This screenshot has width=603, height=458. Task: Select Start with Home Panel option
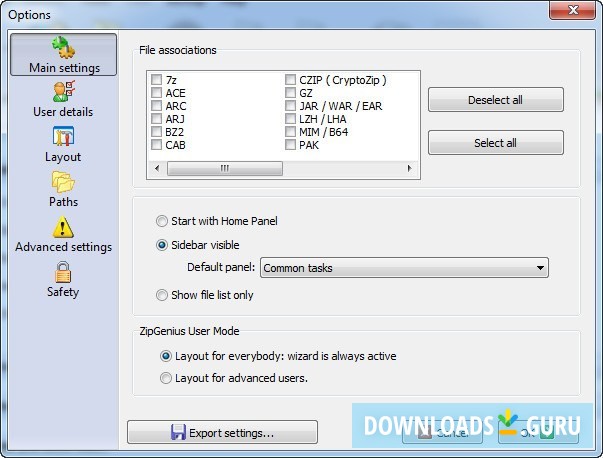pos(162,221)
